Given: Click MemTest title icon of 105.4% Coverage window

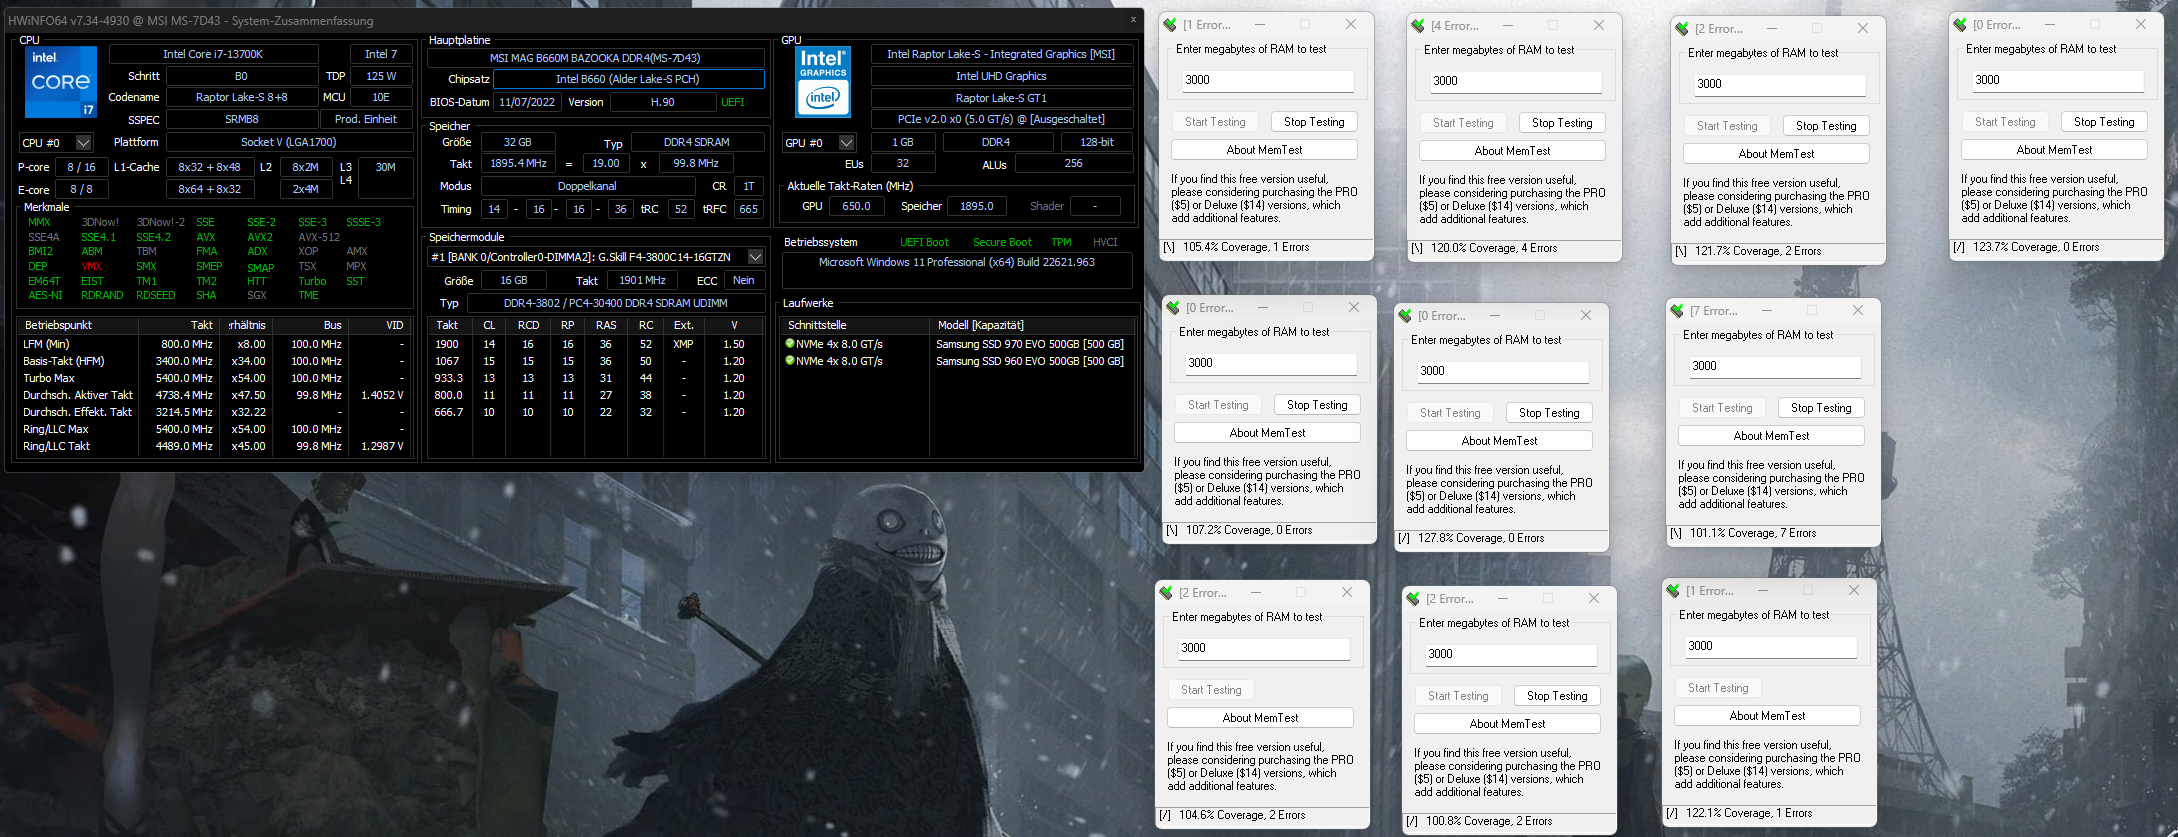Looking at the screenshot, I should coord(1171,25).
